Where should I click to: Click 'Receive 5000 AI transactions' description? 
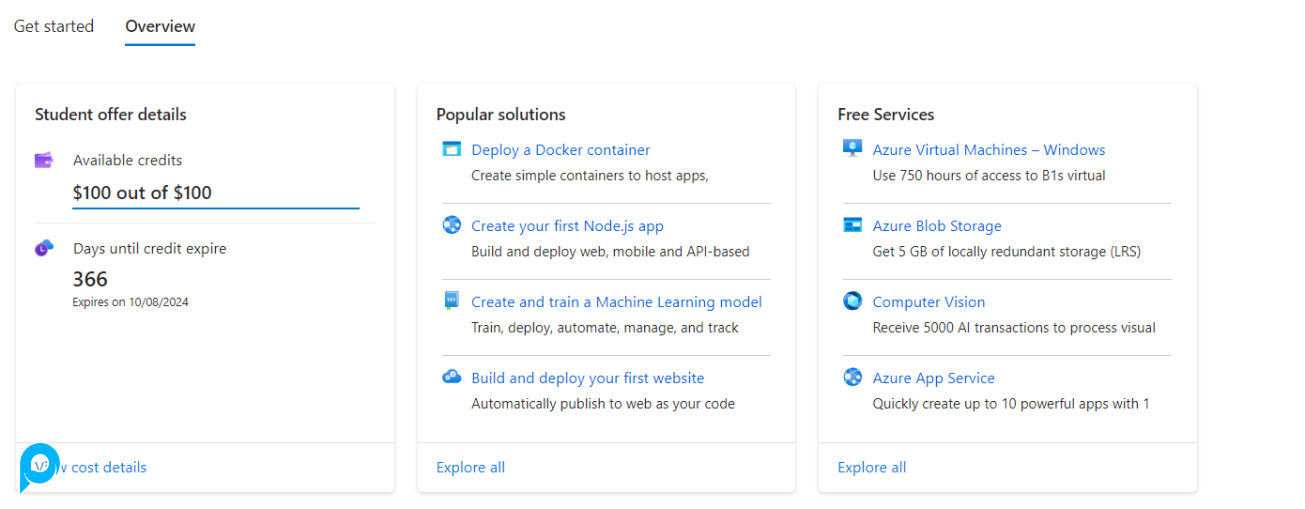[1014, 327]
